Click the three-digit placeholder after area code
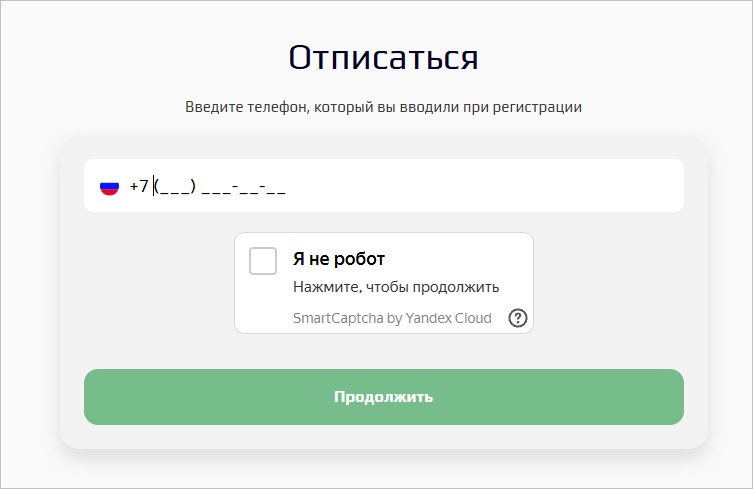This screenshot has height=489, width=753. 216,186
